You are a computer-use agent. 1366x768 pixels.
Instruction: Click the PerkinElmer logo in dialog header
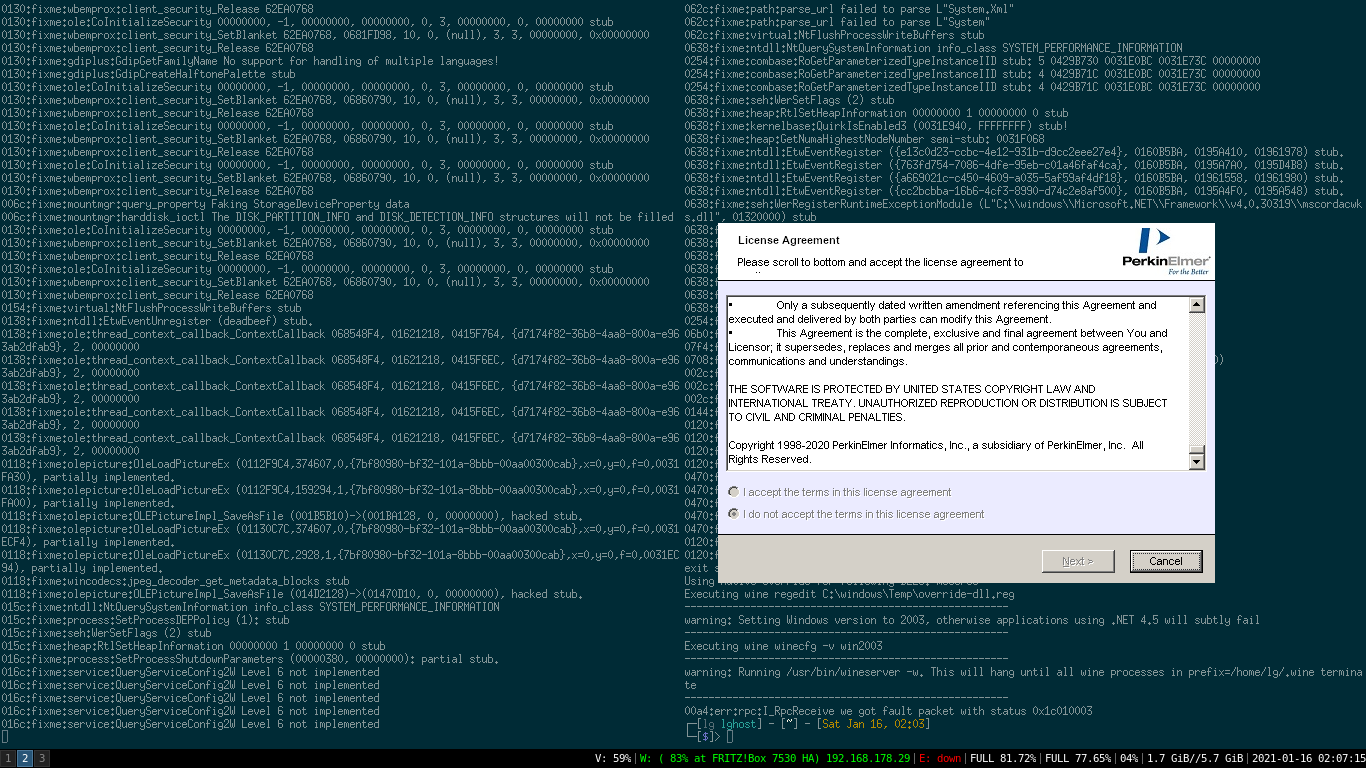[x=1166, y=252]
